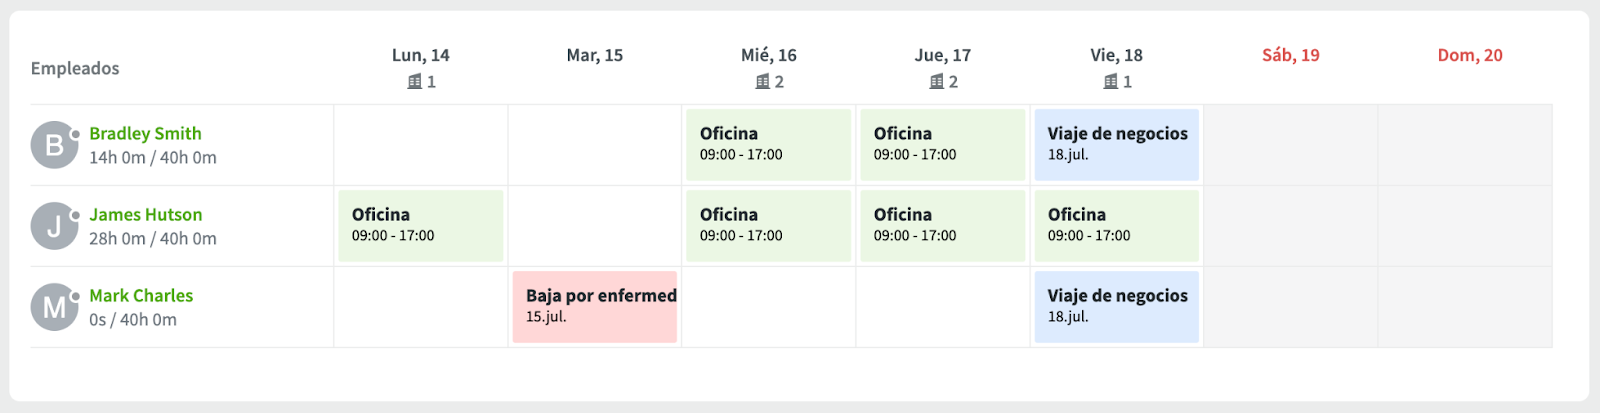Click the Empleados column header

click(75, 69)
